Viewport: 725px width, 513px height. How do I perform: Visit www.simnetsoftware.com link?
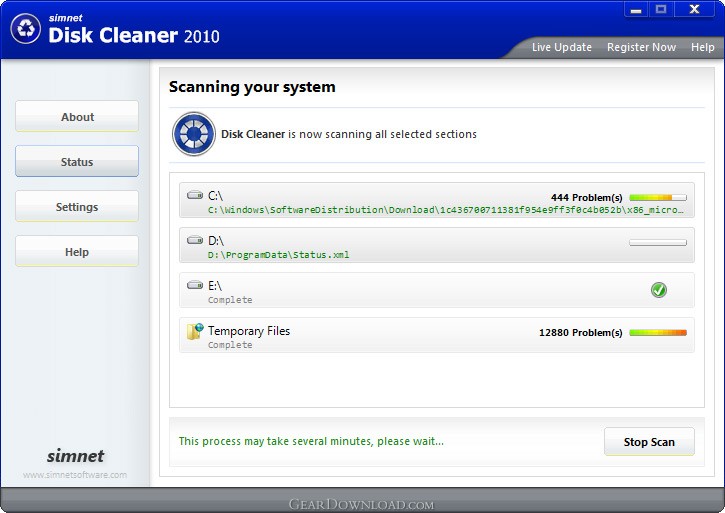pos(75,475)
